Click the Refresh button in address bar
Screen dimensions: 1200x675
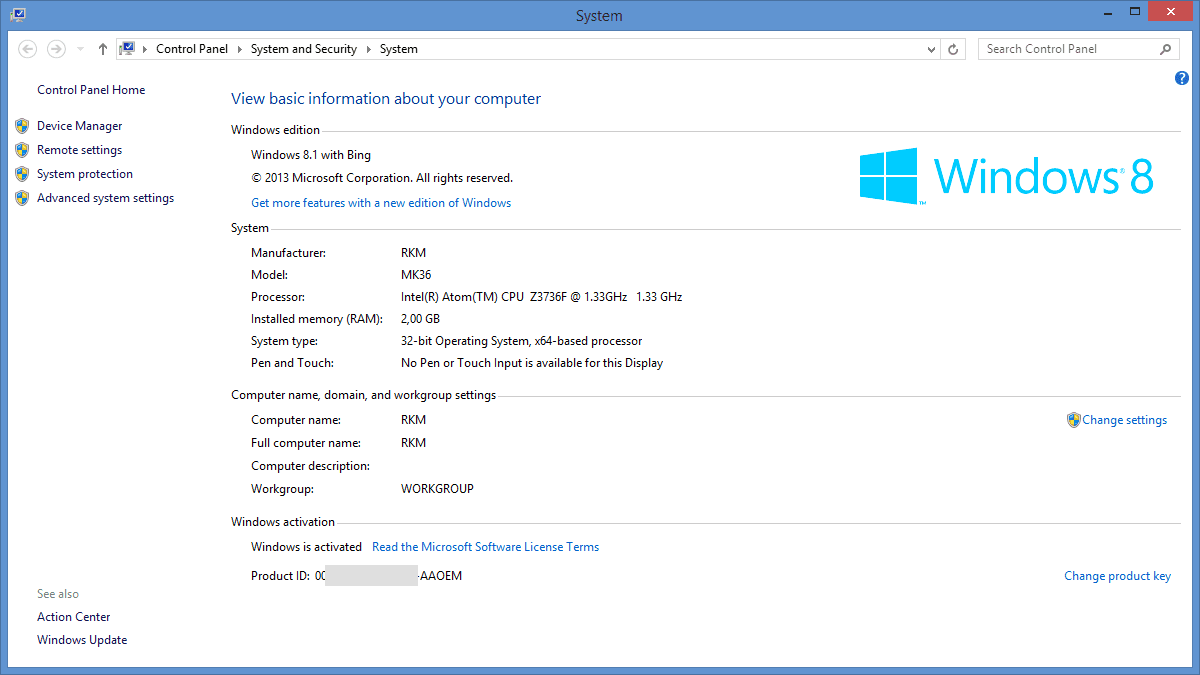954,49
